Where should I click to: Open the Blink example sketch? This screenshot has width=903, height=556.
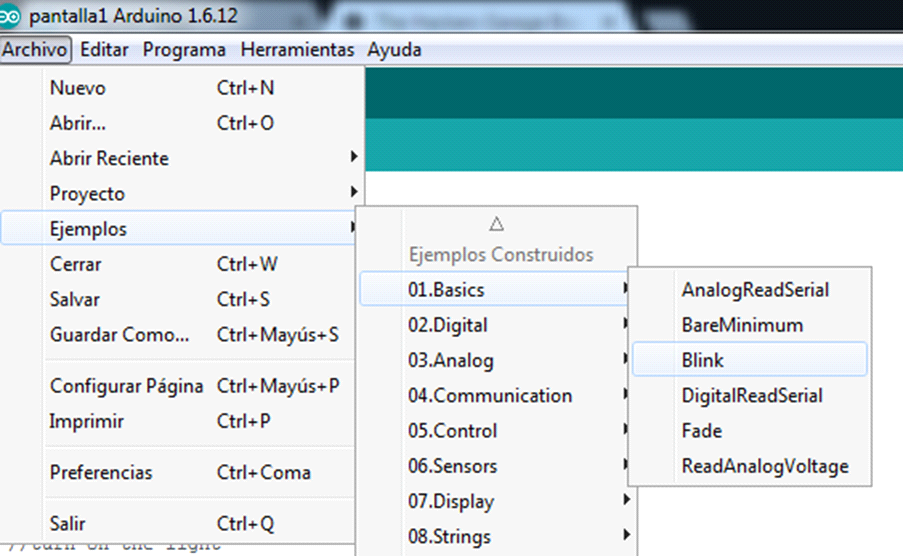(703, 360)
